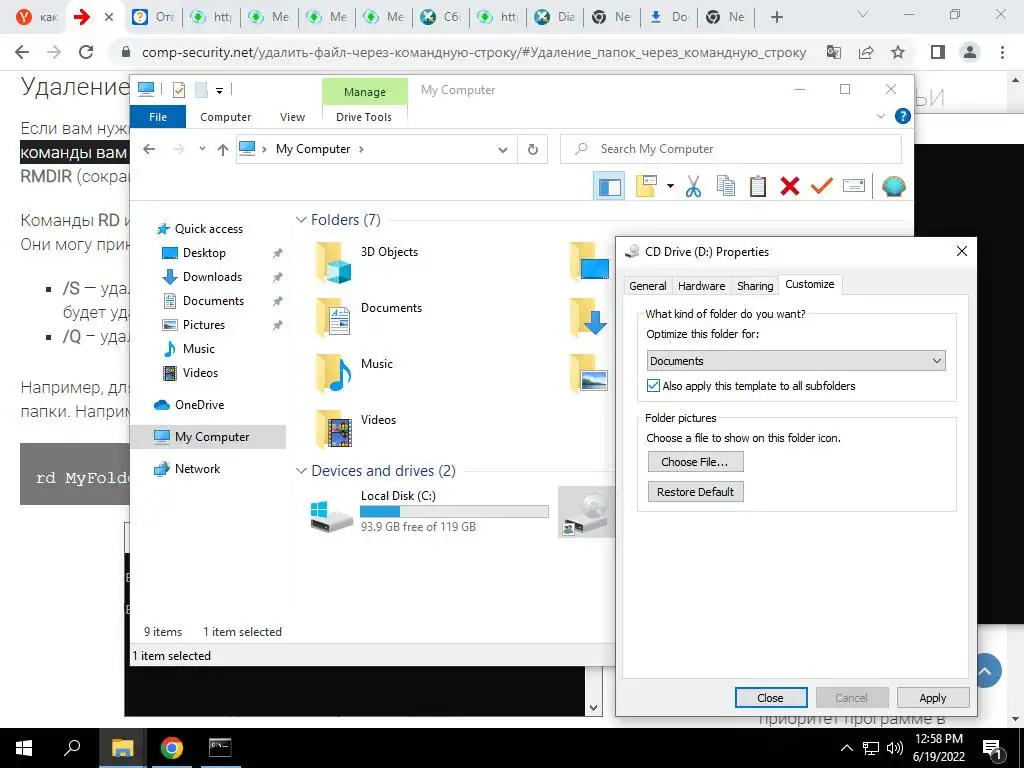Open the File menu in Explorer
Viewport: 1024px width, 768px height.
(x=158, y=117)
